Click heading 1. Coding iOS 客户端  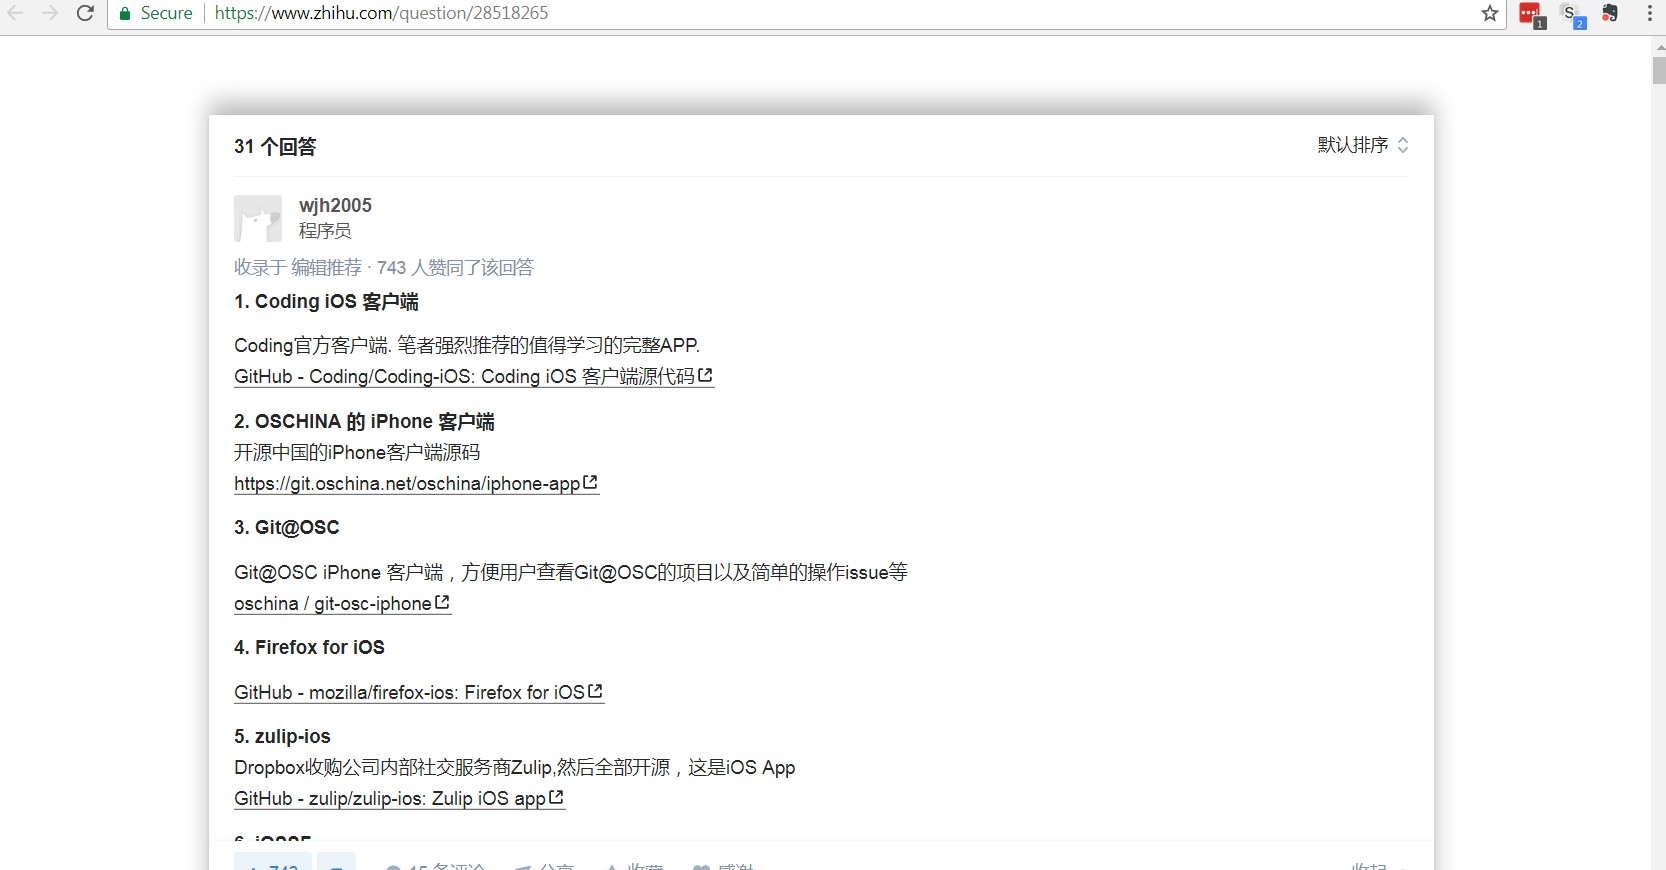pos(326,301)
